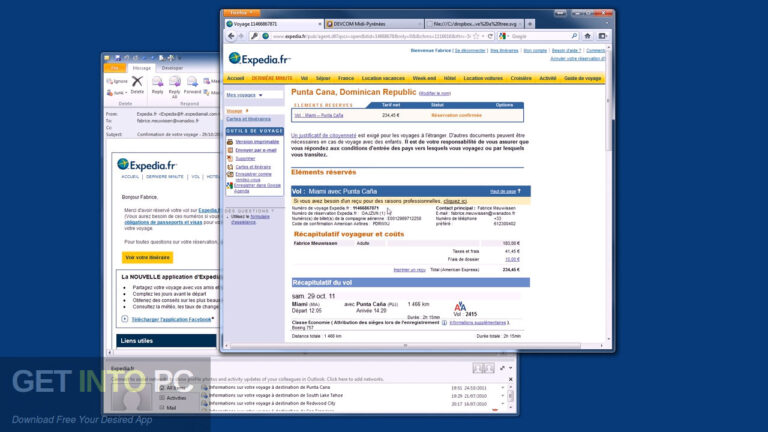Viewport: 768px width, 432px height.
Task: Click the Expedia.fr logo in the browser
Action: tap(260, 59)
